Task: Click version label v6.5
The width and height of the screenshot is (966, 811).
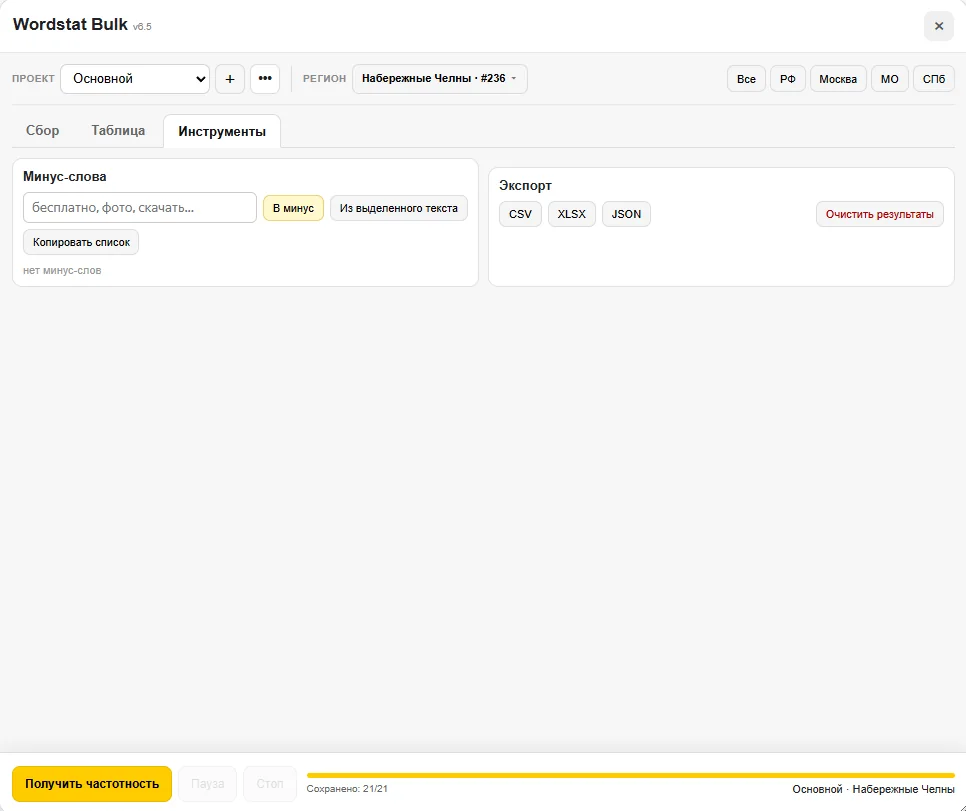Action: (142, 26)
